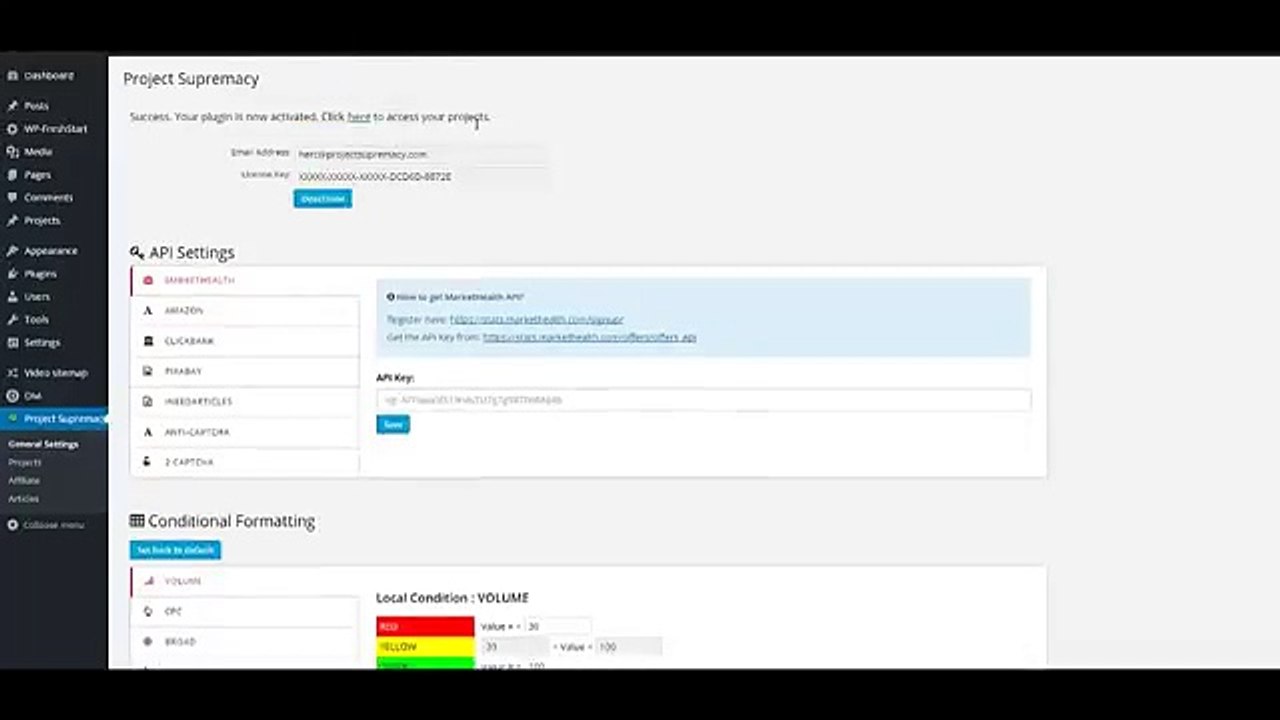This screenshot has height=720, width=1280.
Task: Select the Plugins icon
Action: pos(12,274)
